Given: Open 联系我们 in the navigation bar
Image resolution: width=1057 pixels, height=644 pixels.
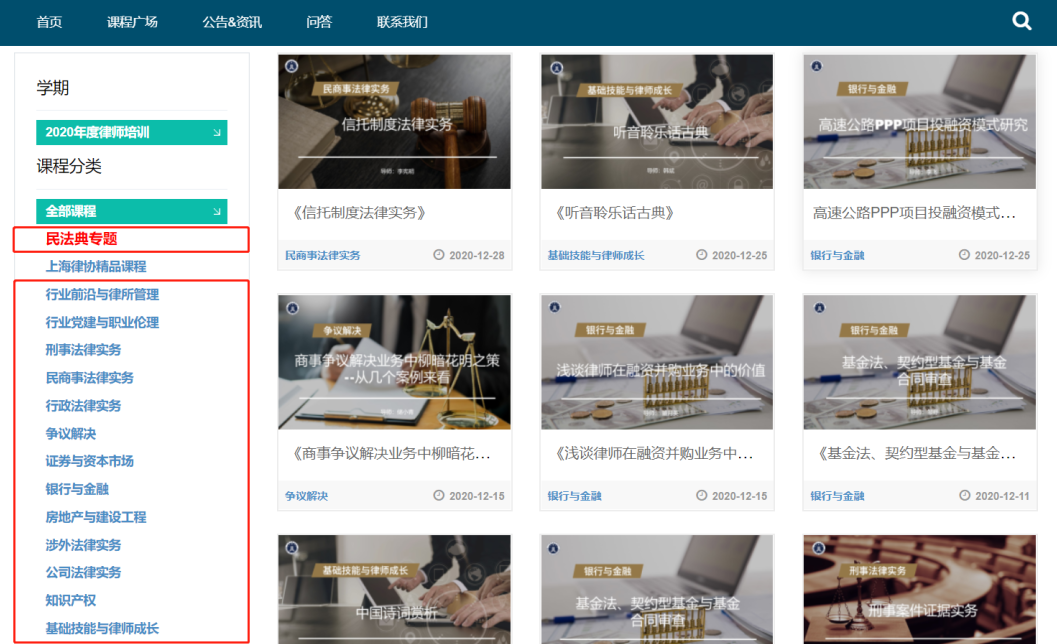Looking at the screenshot, I should click(402, 22).
